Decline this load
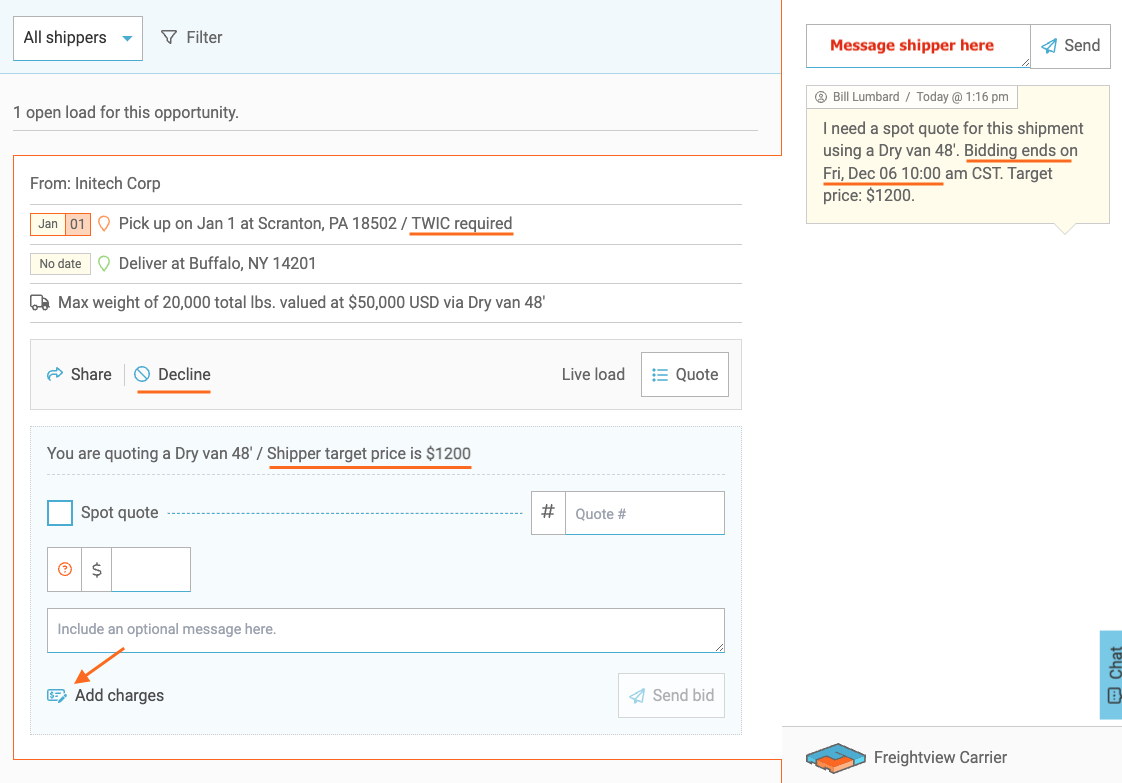This screenshot has height=783, width=1122. tap(173, 374)
